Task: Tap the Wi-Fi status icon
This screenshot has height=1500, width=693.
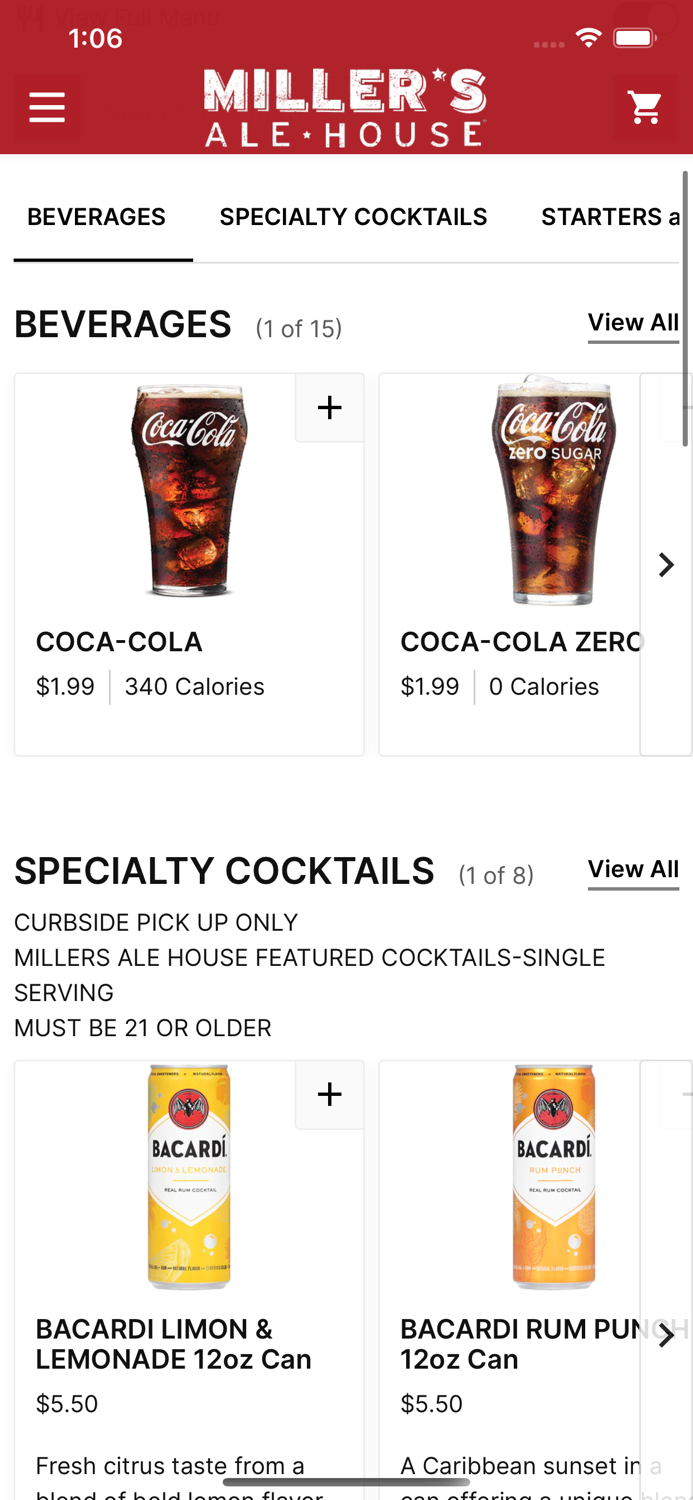Action: click(x=588, y=39)
